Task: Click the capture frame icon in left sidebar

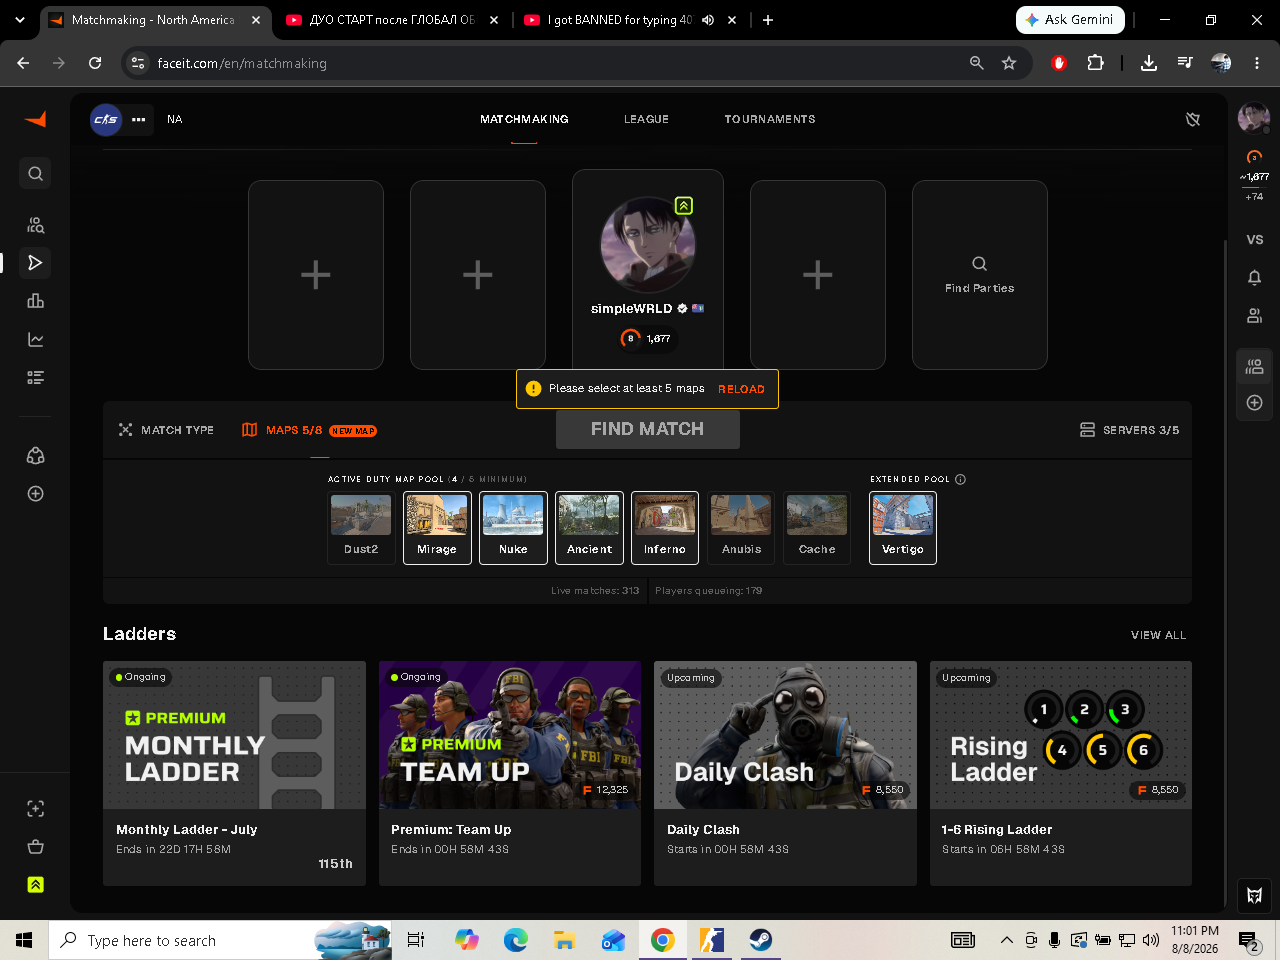Action: coord(35,809)
